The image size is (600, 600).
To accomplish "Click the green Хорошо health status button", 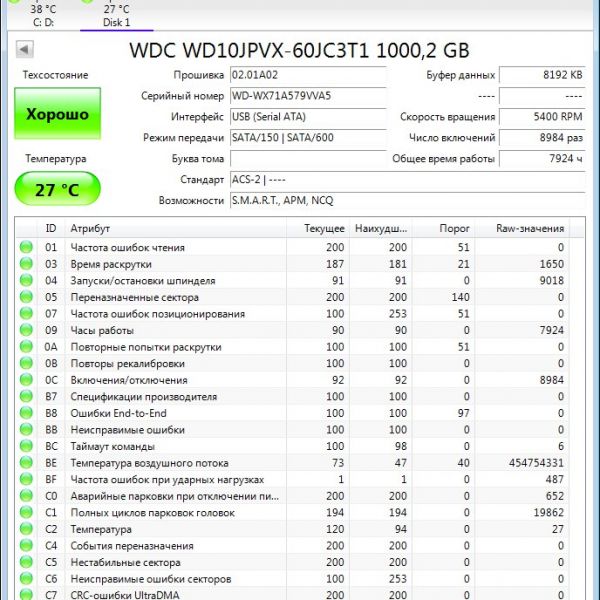I will pos(57,114).
